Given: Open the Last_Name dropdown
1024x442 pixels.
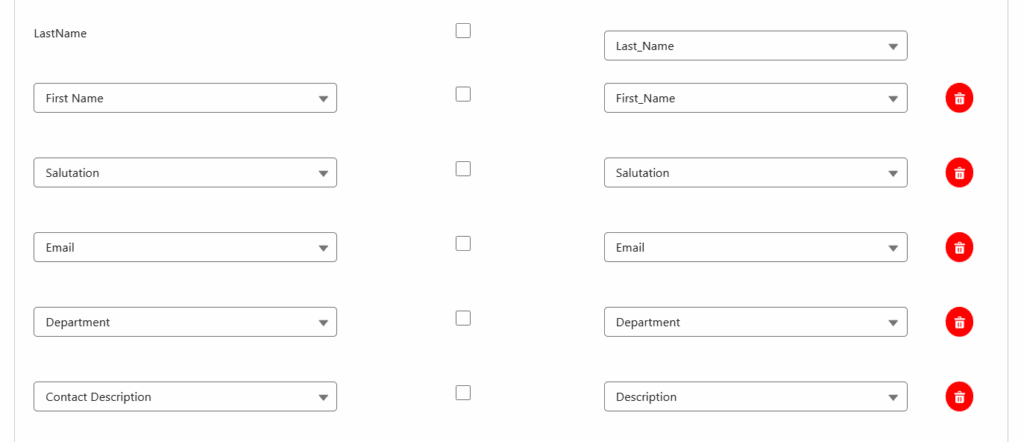Looking at the screenshot, I should 755,46.
